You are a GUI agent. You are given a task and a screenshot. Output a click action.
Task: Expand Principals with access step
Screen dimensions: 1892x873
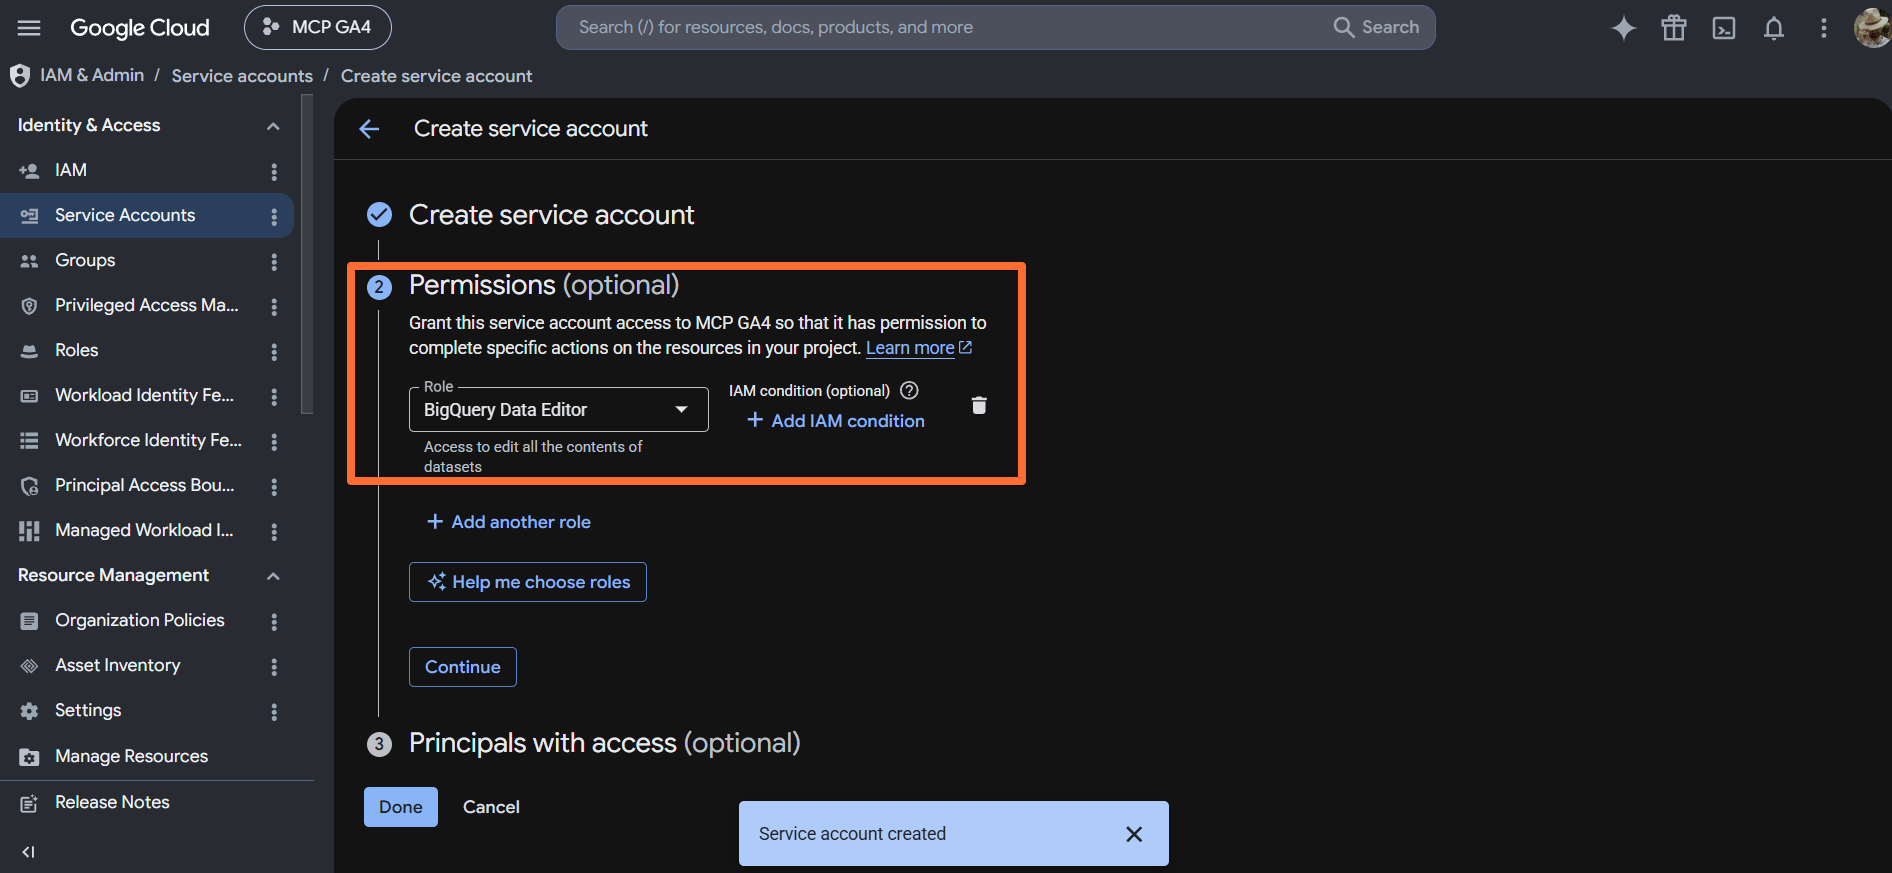click(x=604, y=743)
